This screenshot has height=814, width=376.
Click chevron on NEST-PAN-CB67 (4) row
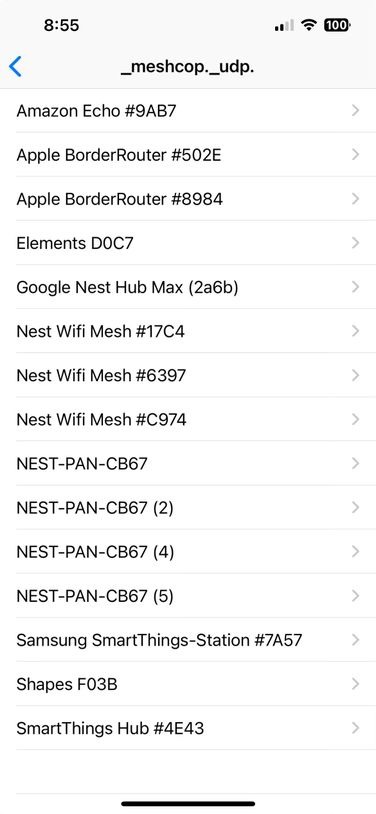tap(355, 551)
